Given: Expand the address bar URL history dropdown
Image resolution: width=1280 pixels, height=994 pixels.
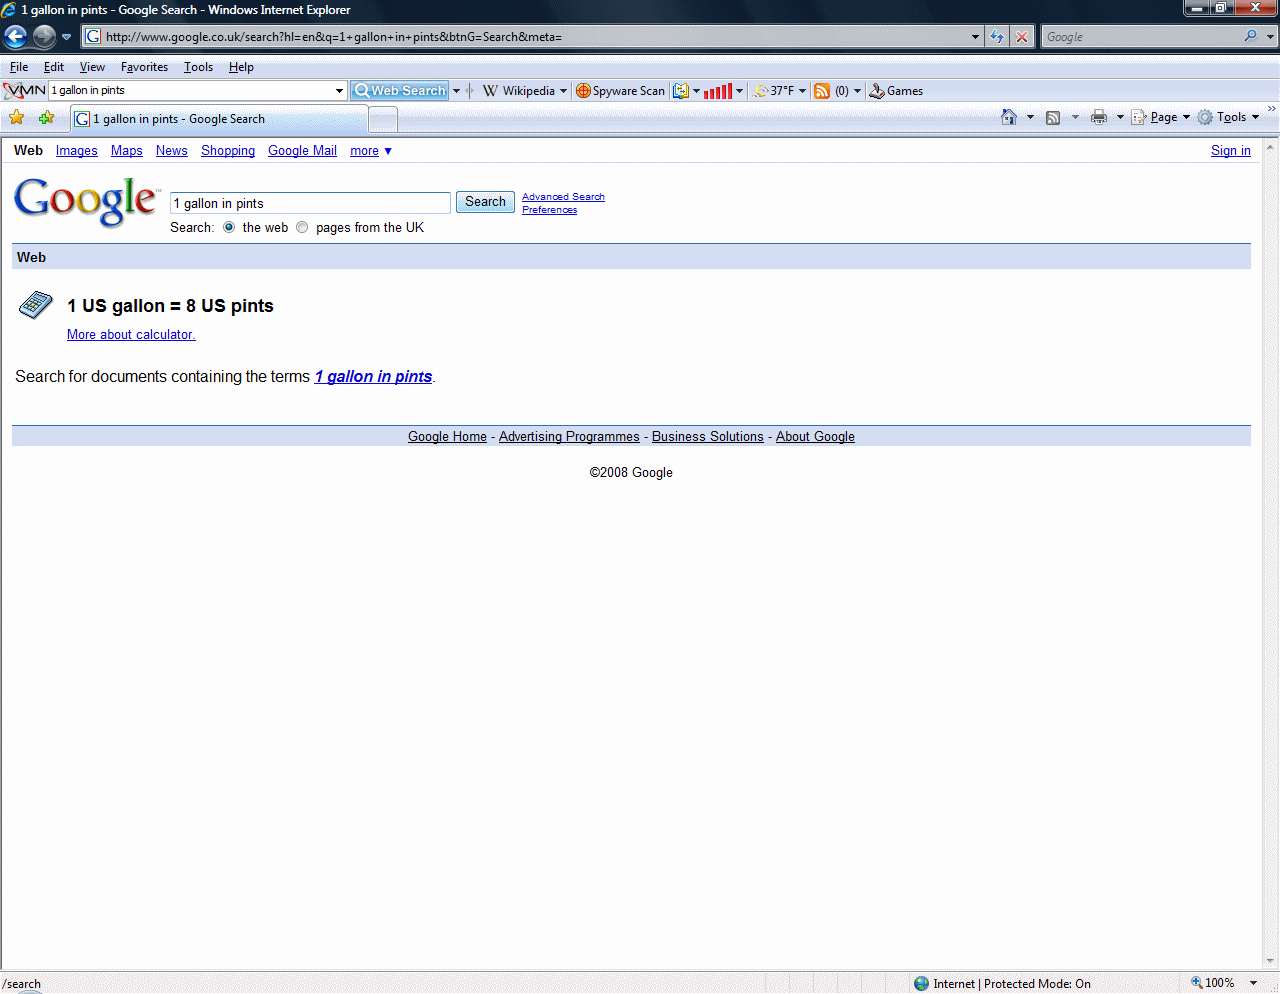Looking at the screenshot, I should click(976, 37).
